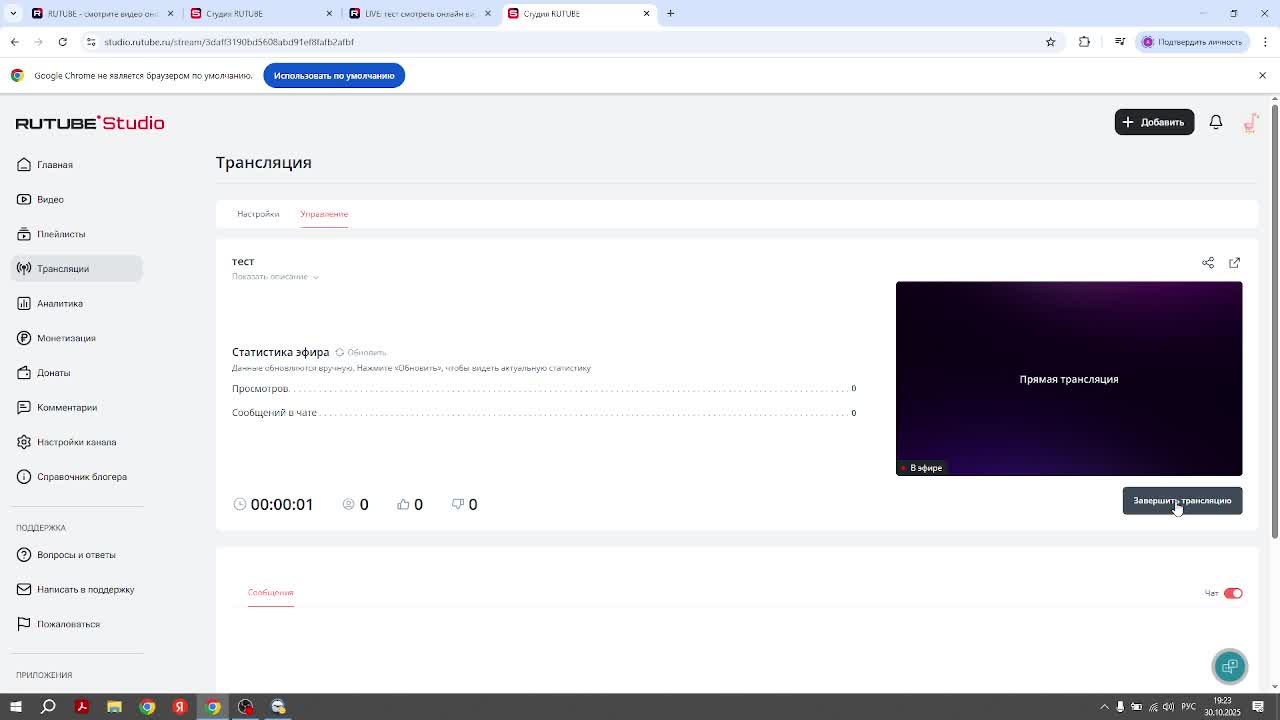Click the floating support chat widget
This screenshot has height=720, width=1280.
[x=1230, y=666]
